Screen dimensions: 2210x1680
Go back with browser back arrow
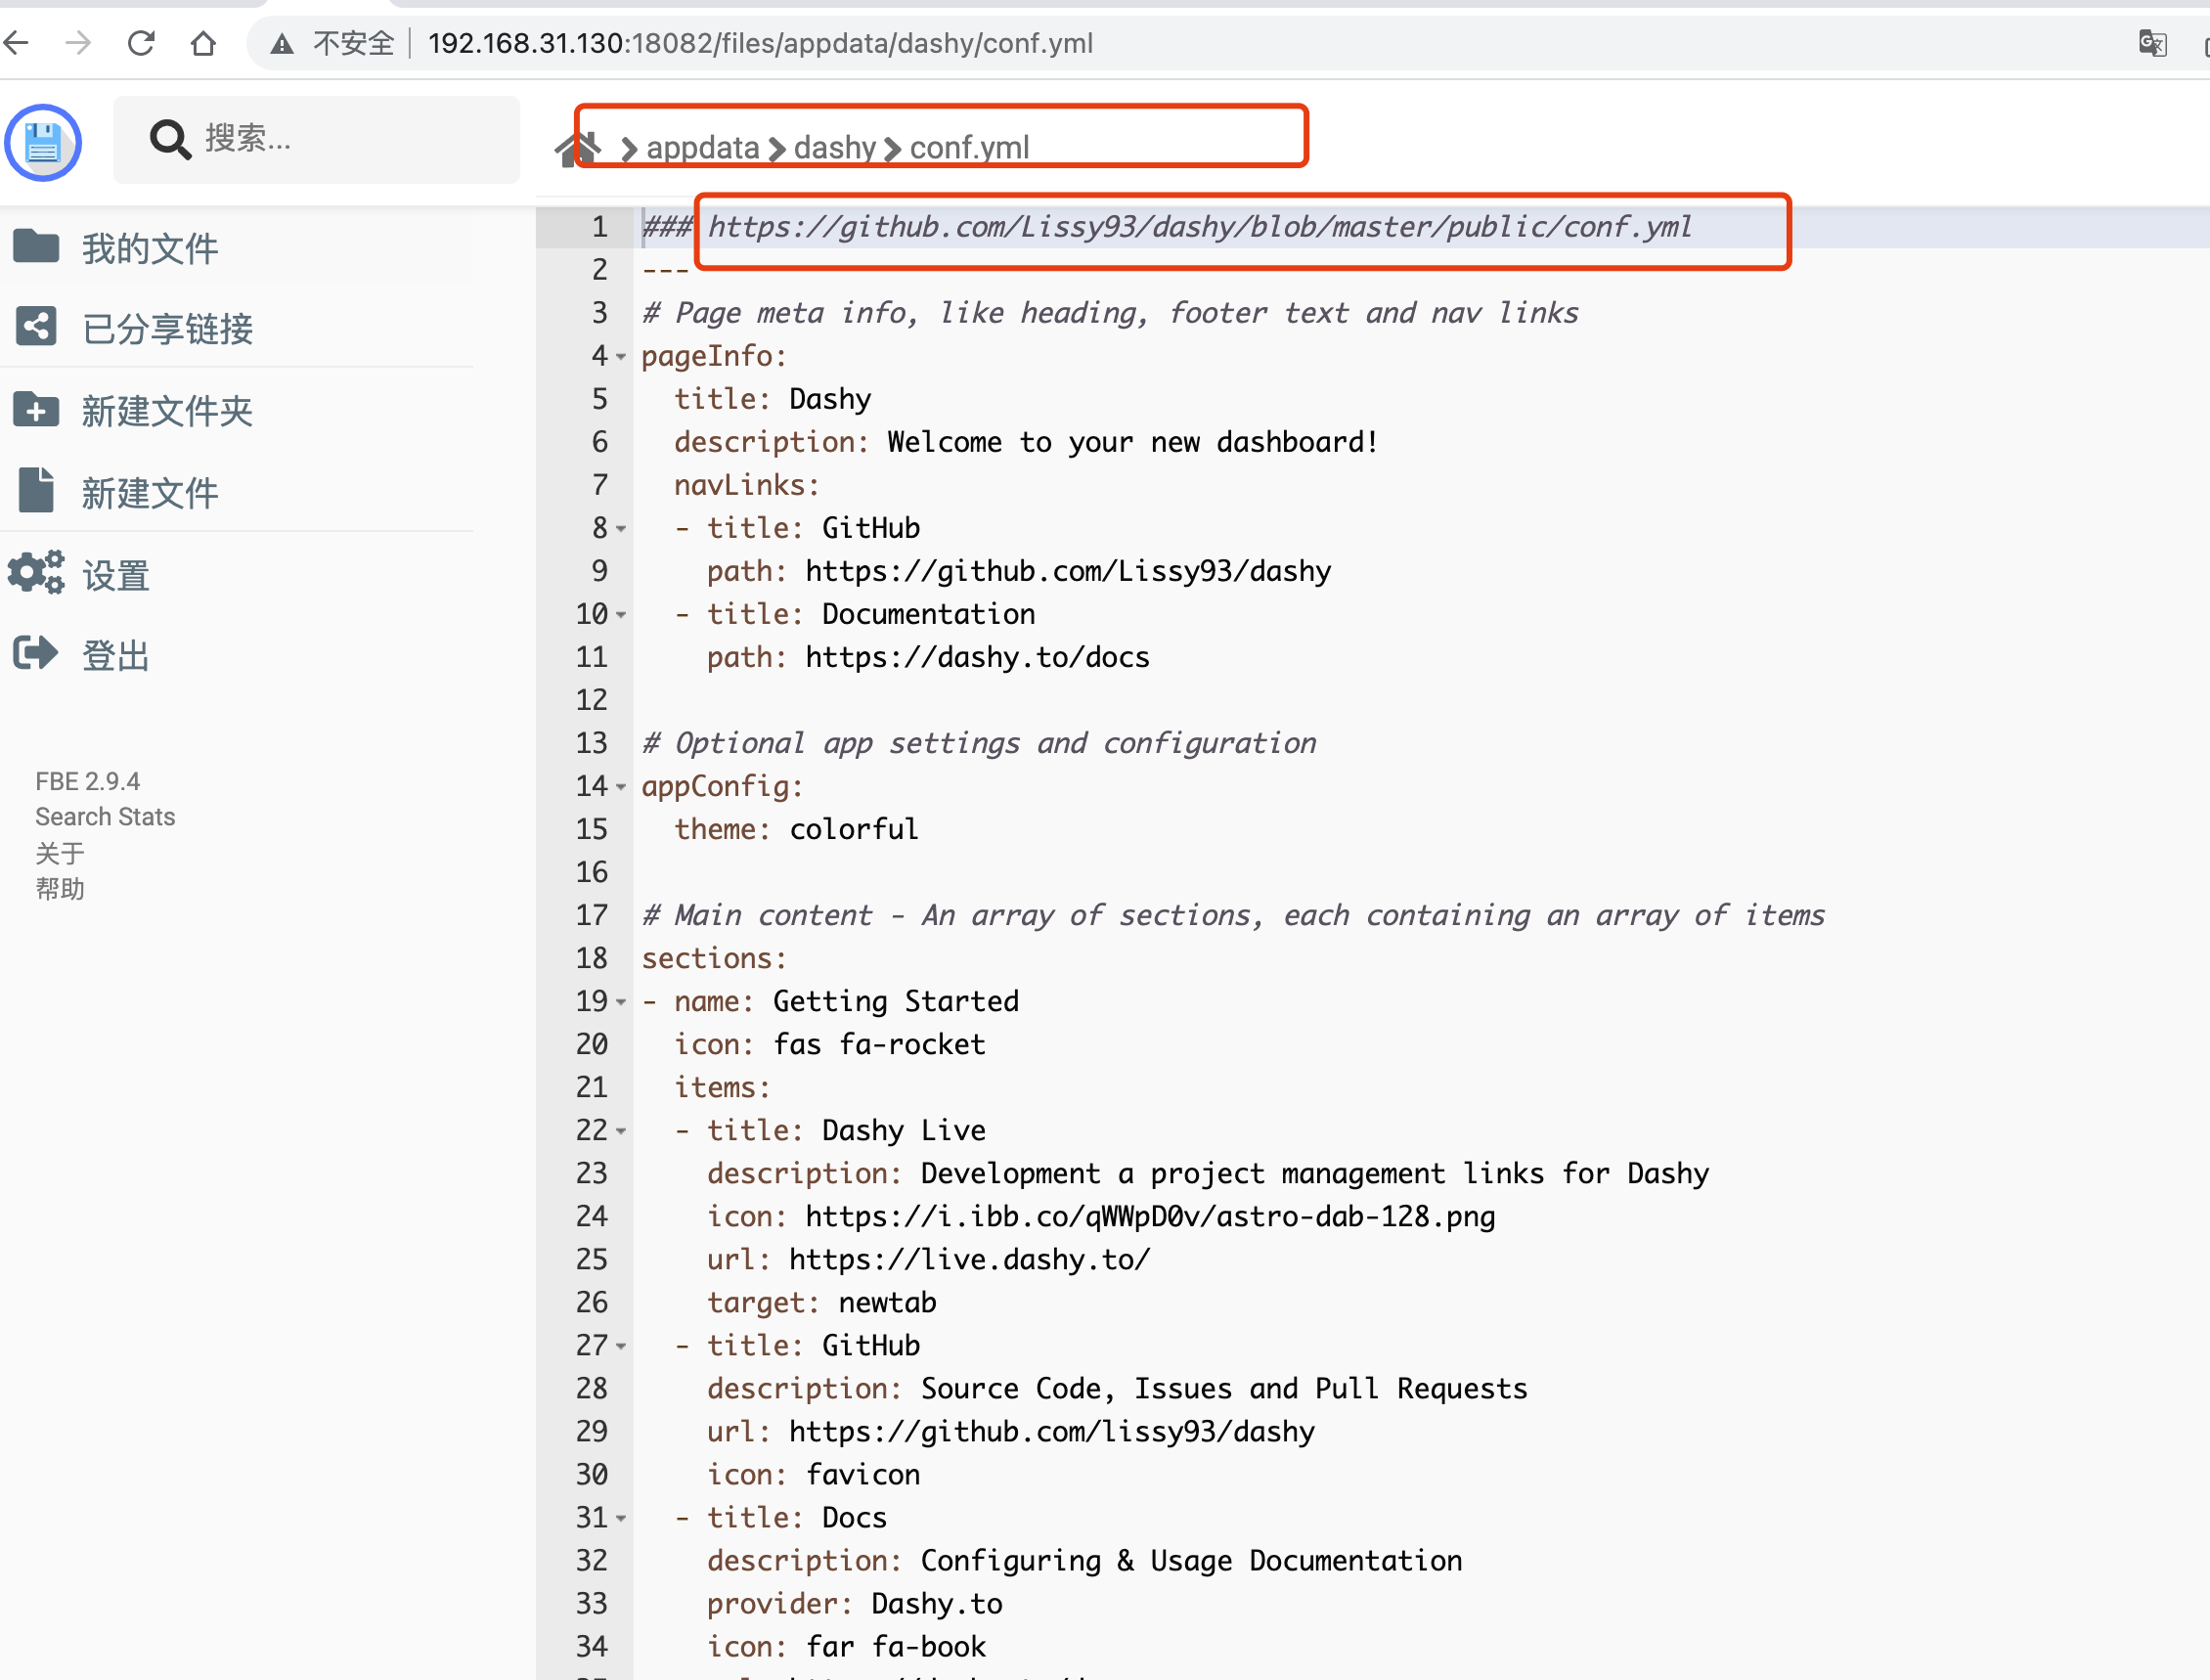click(x=18, y=43)
